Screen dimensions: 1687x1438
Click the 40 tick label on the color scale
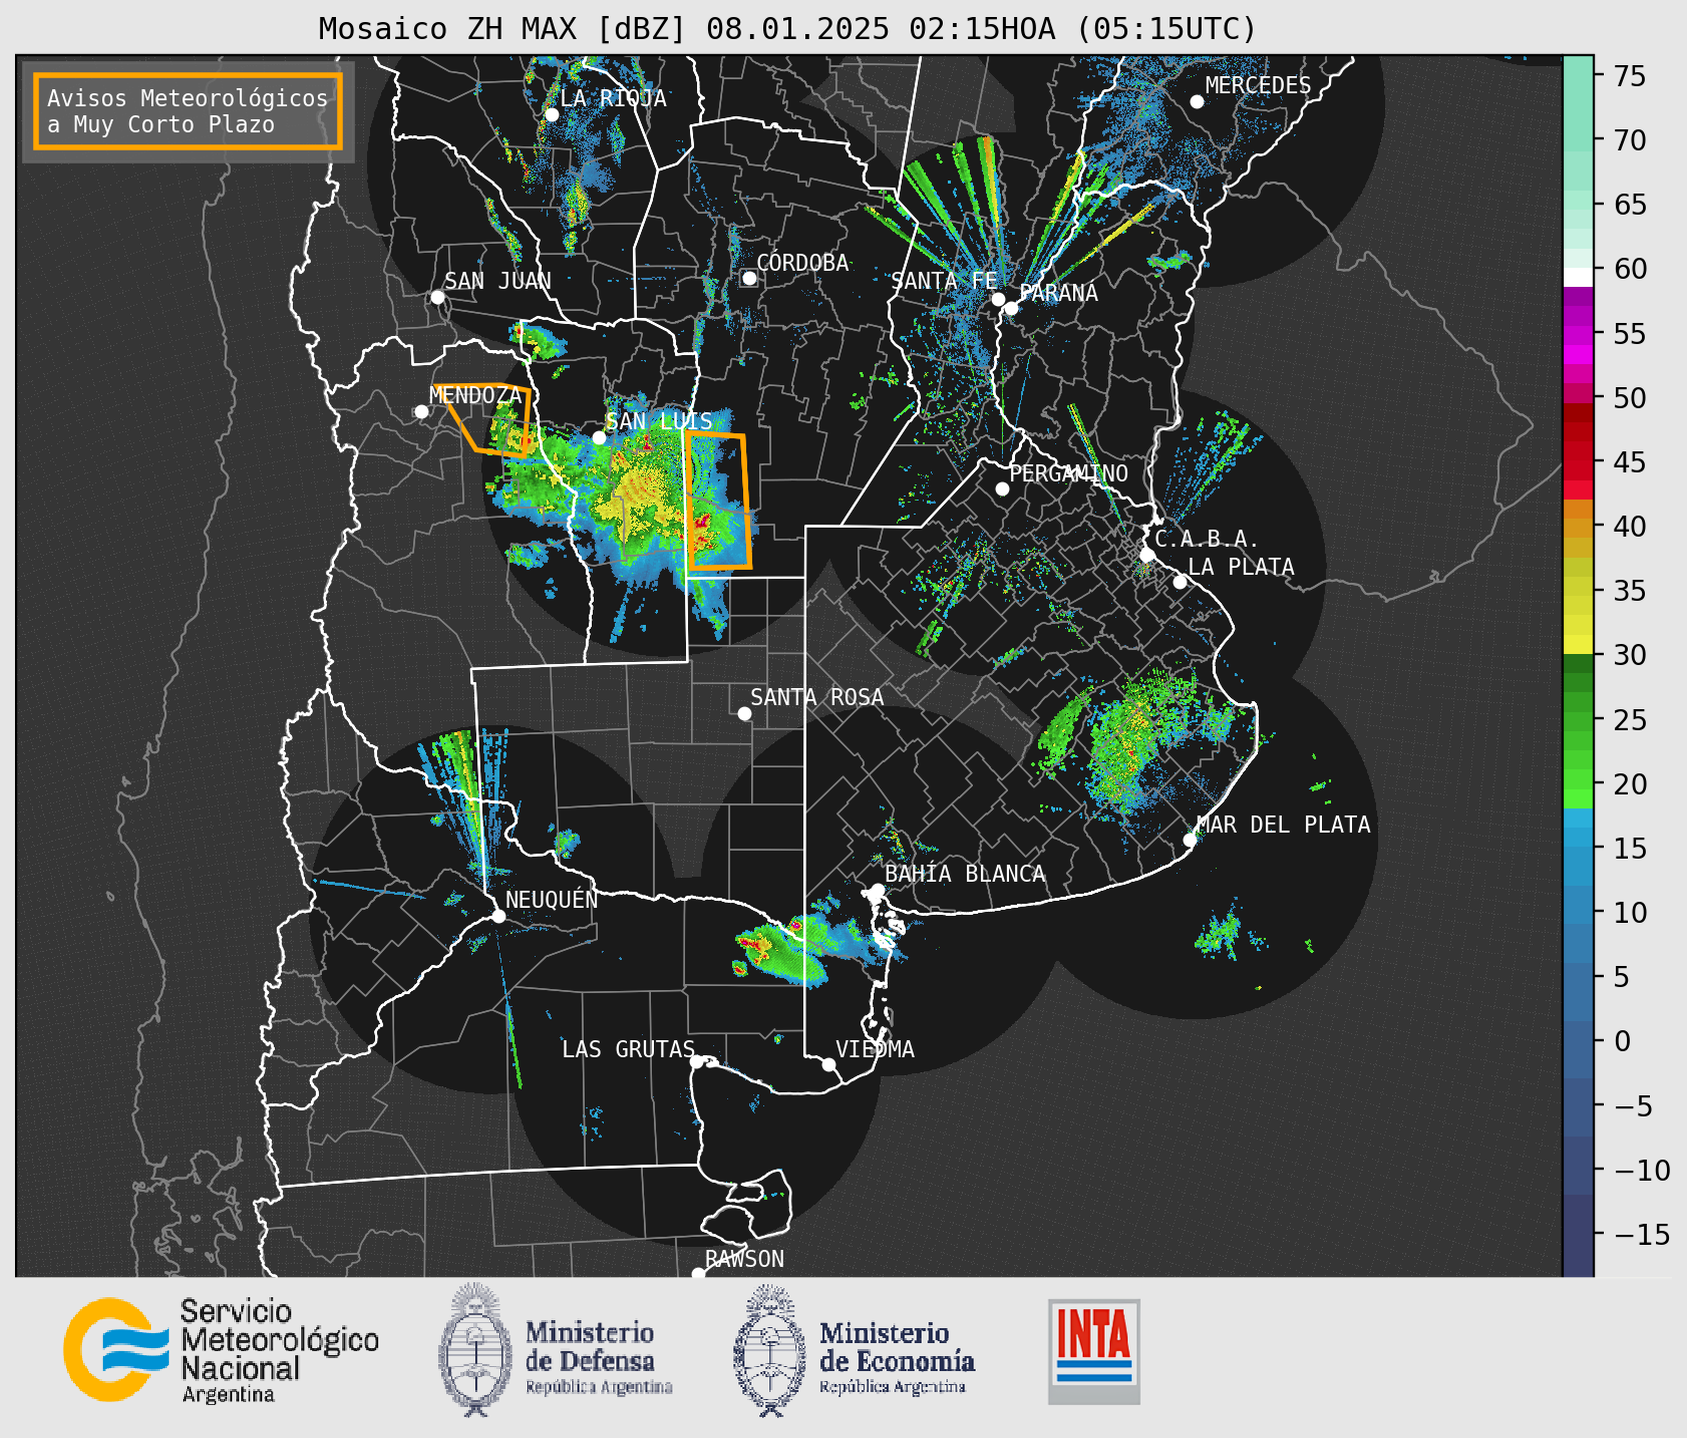coord(1629,526)
